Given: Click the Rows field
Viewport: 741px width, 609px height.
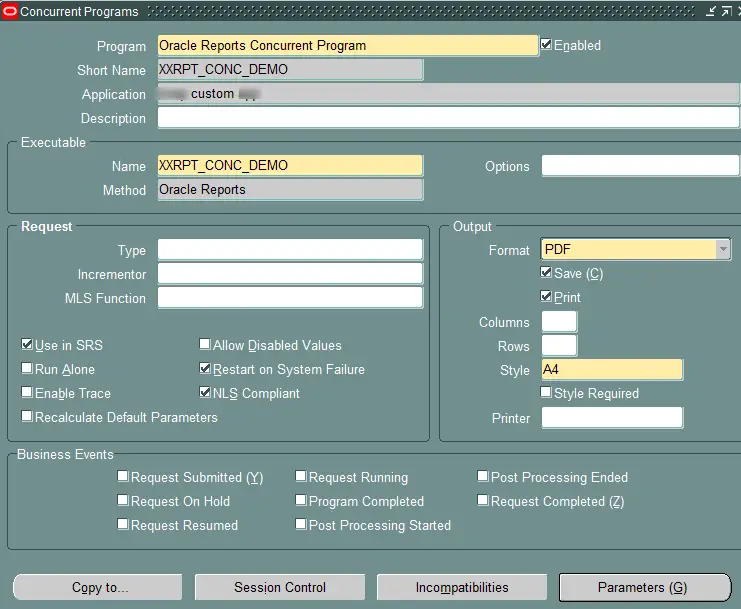Looking at the screenshot, I should [559, 346].
